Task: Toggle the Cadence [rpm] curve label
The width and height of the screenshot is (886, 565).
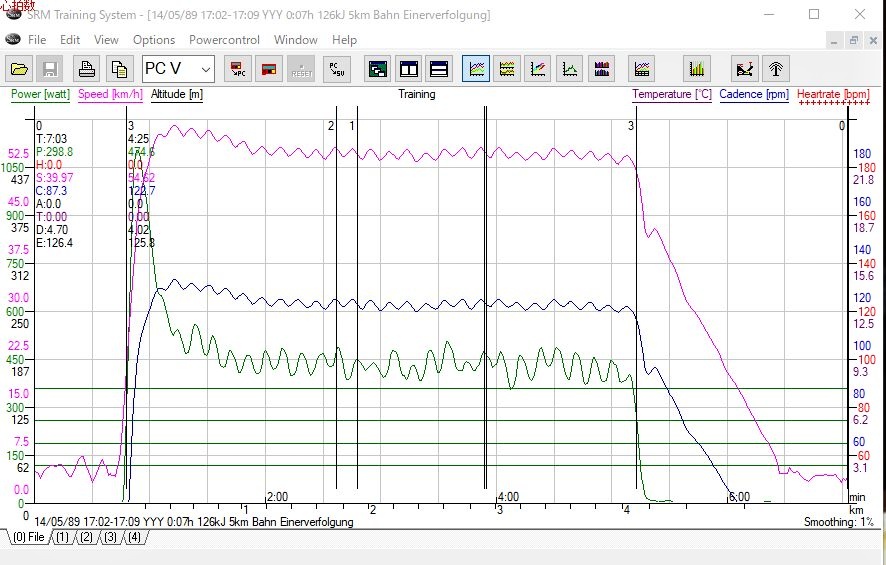Action: pyautogui.click(x=754, y=94)
